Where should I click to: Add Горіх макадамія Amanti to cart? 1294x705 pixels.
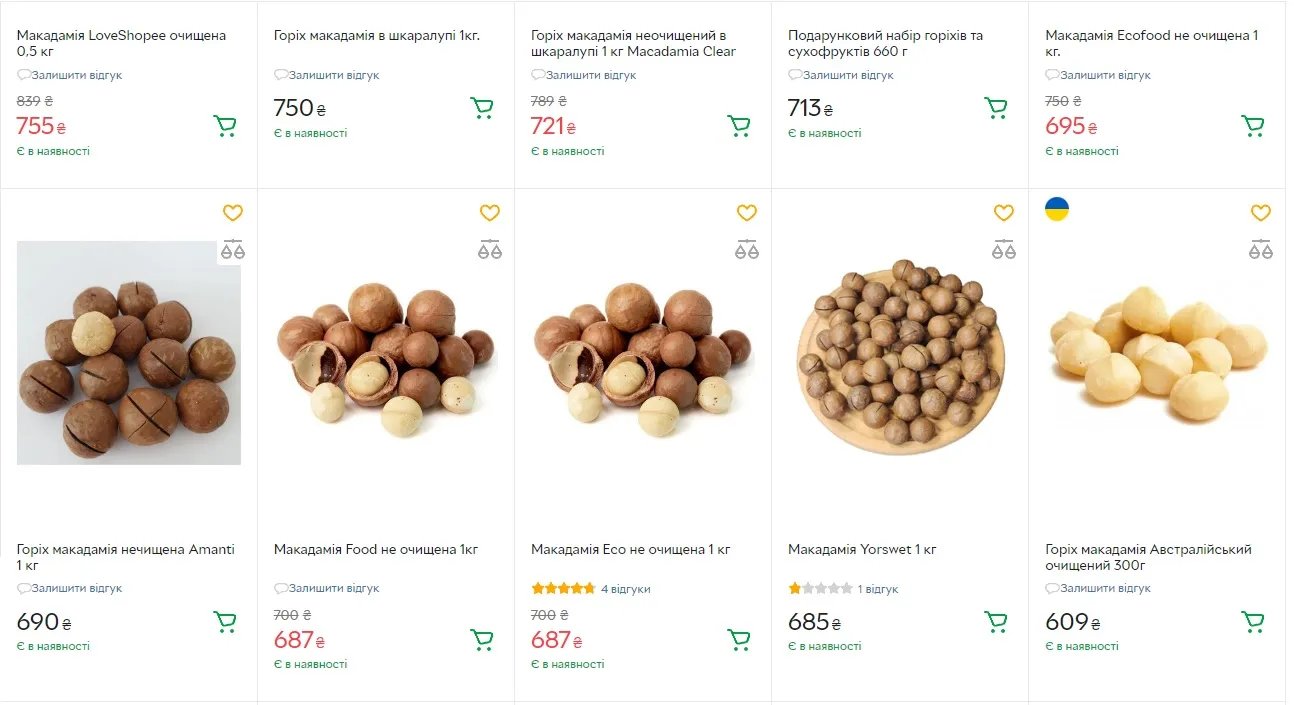click(x=225, y=622)
